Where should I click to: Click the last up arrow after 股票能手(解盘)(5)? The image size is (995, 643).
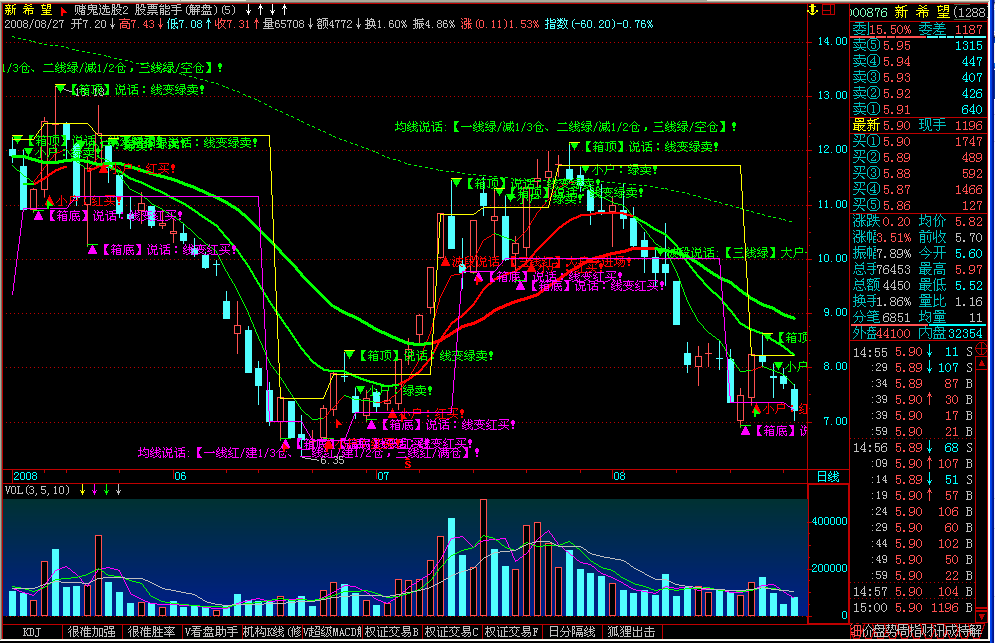[x=284, y=10]
